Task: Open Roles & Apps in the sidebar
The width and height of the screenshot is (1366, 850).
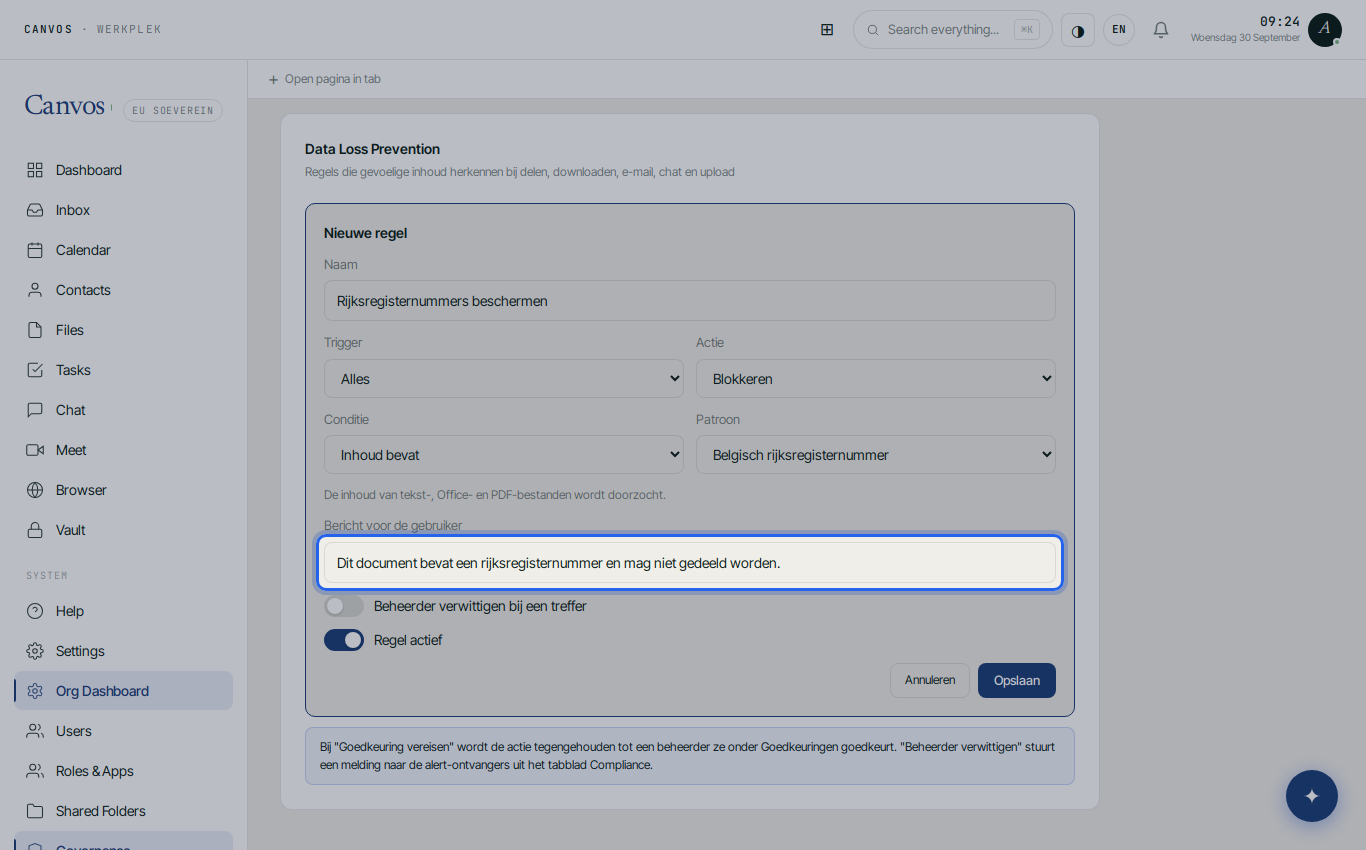Action: point(124,771)
